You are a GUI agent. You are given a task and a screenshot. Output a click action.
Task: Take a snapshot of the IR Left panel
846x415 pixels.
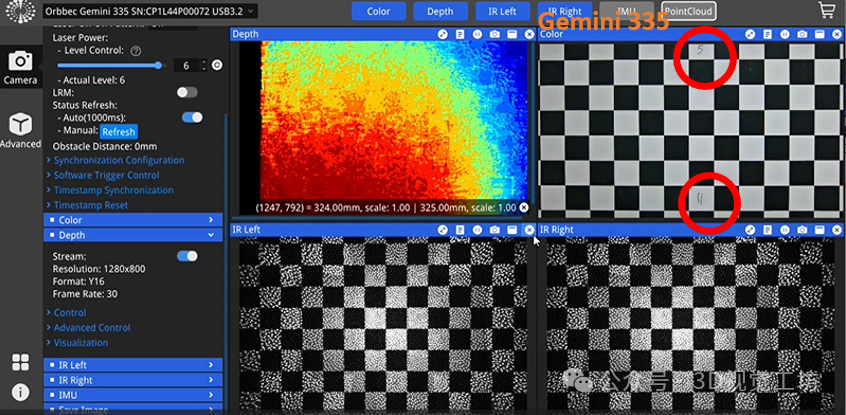click(x=494, y=230)
